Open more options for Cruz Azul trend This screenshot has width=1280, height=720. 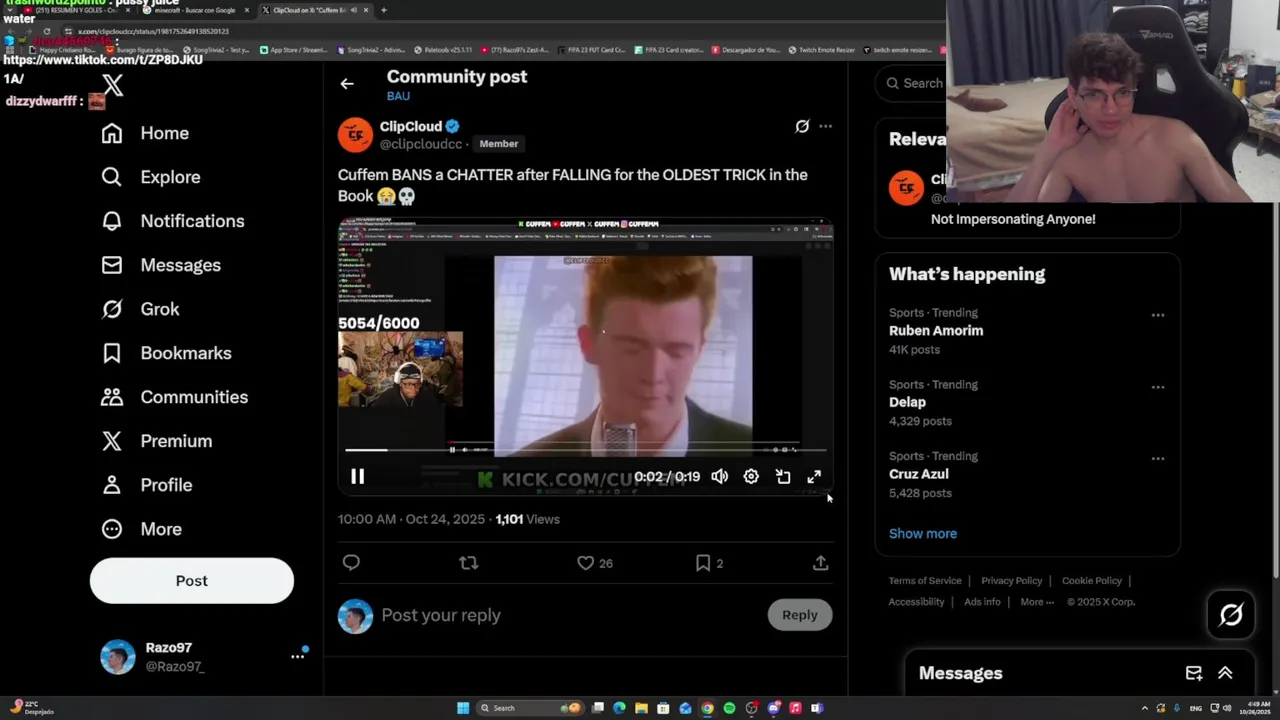[x=1157, y=459]
